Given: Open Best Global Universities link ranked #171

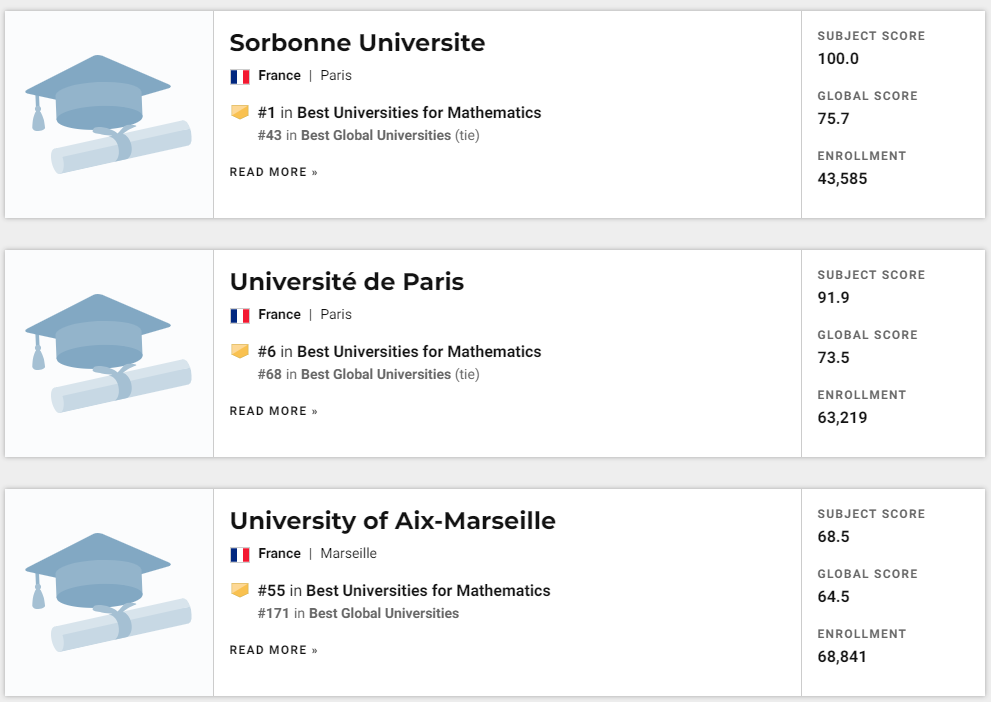Looking at the screenshot, I should 384,613.
